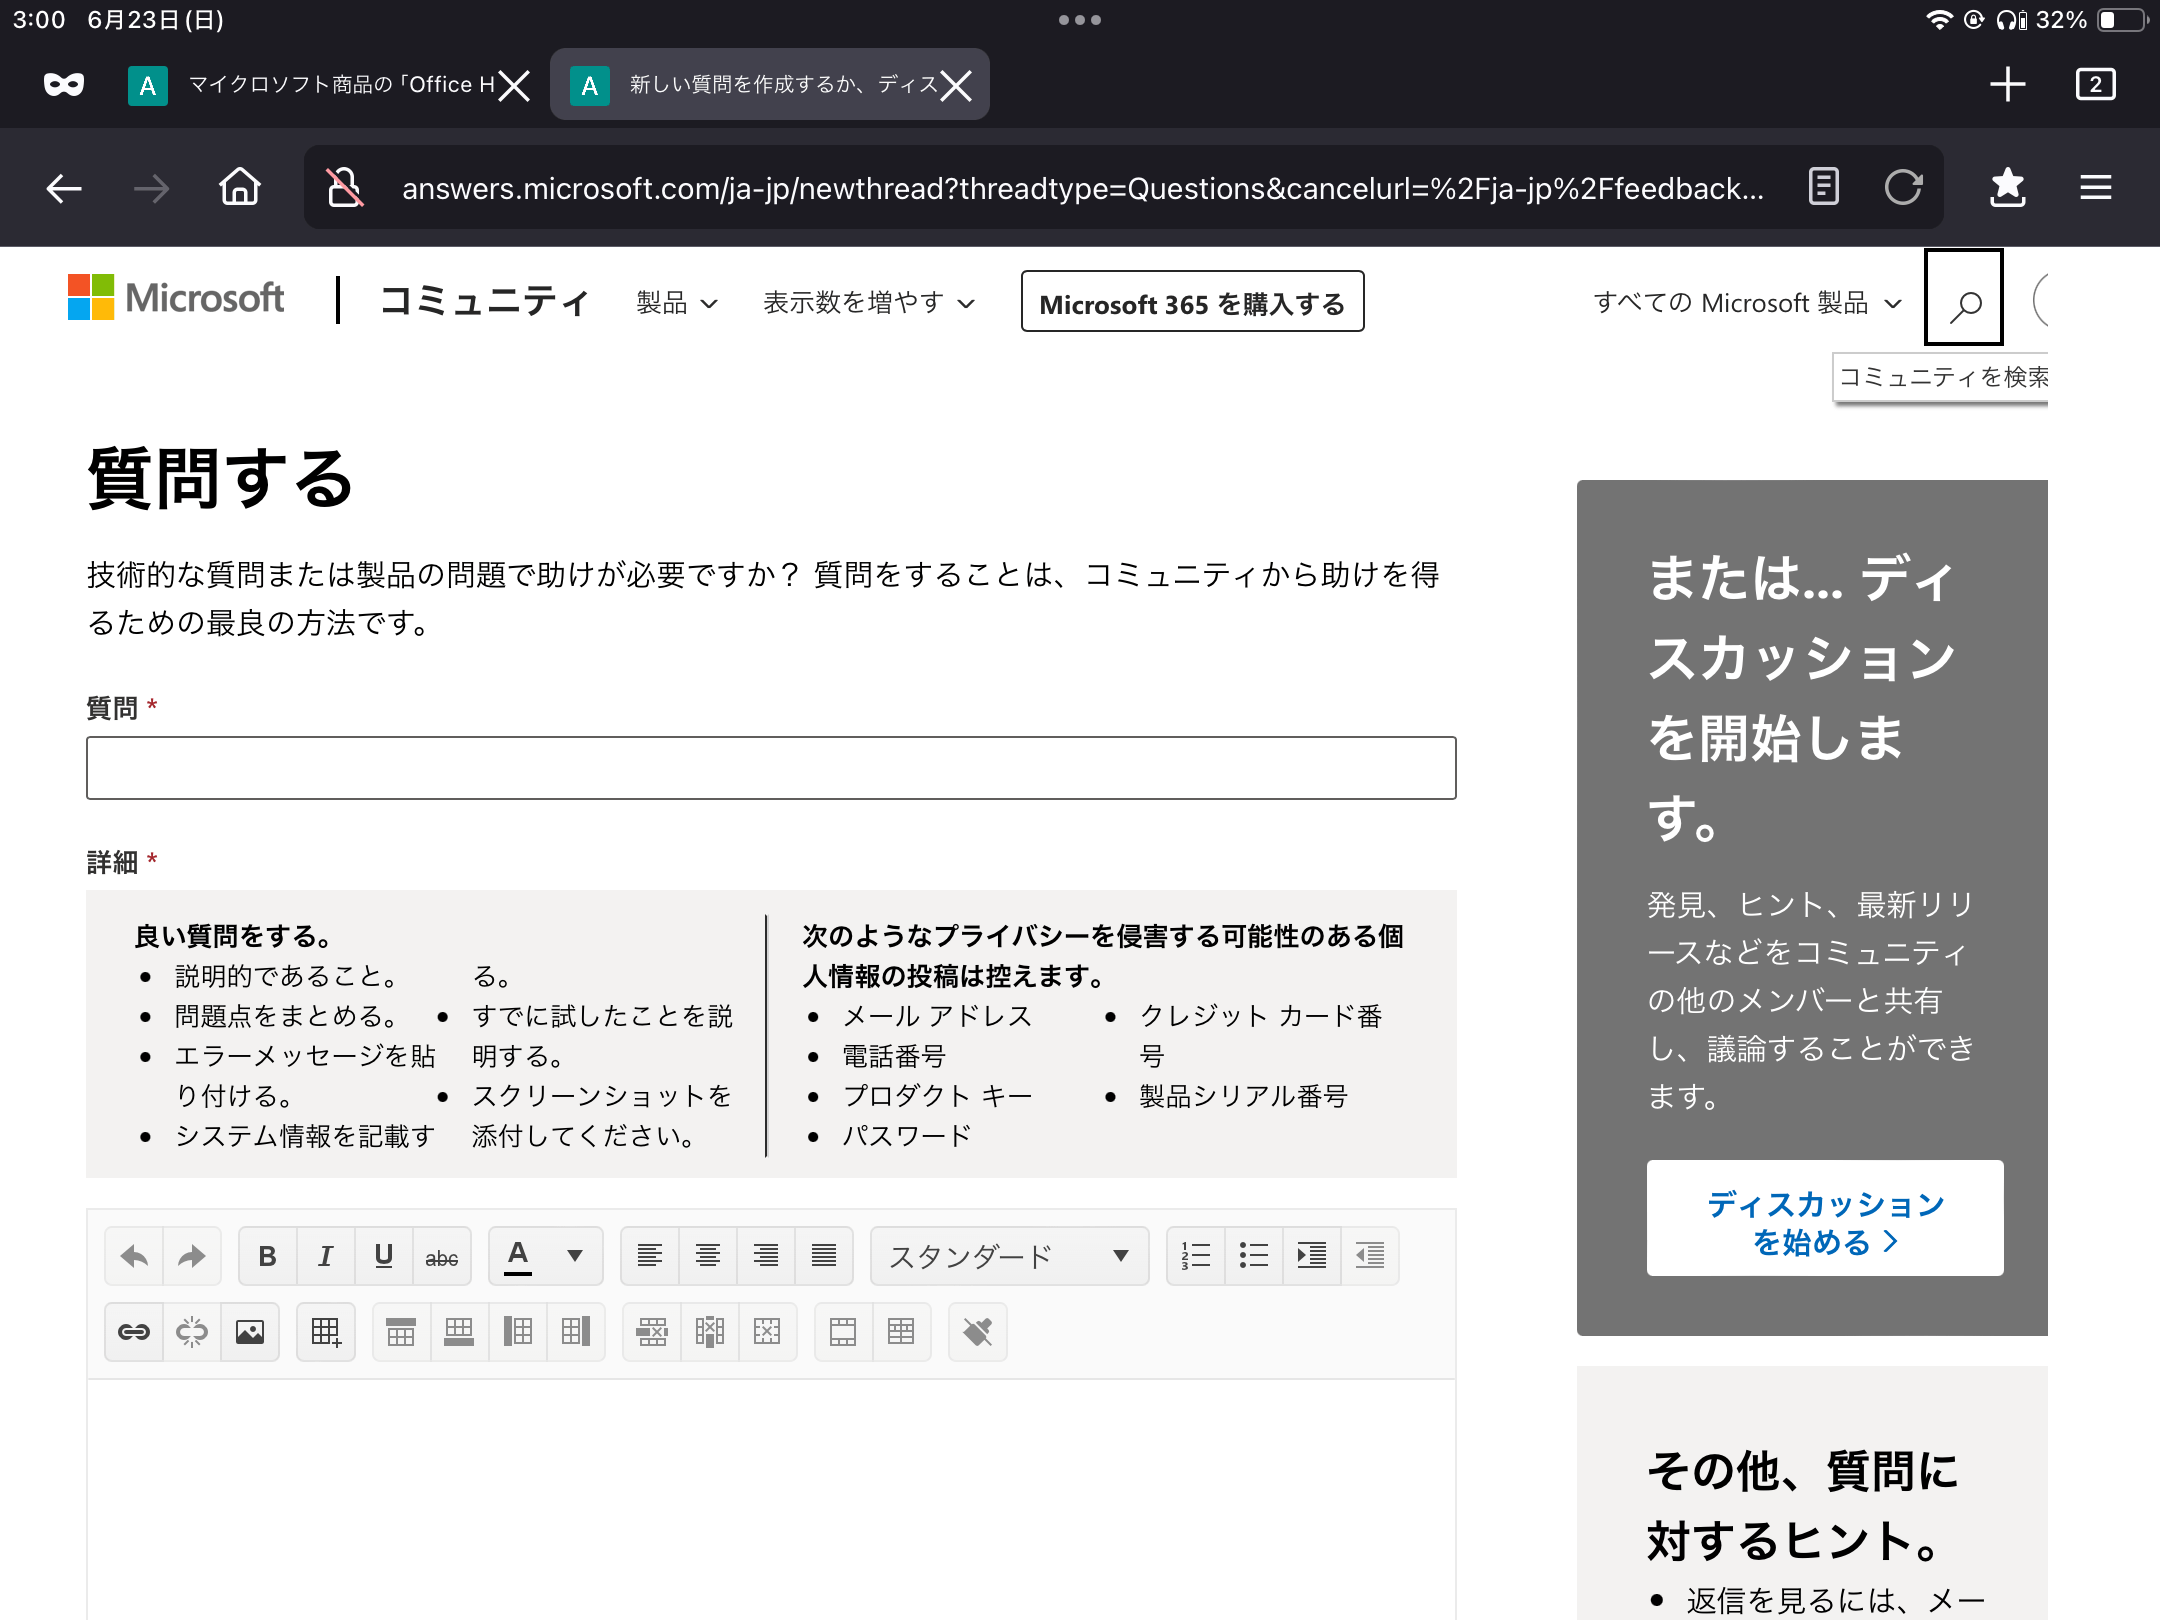2160x1620 pixels.
Task: Toggle underline formatting
Action: click(x=384, y=1256)
